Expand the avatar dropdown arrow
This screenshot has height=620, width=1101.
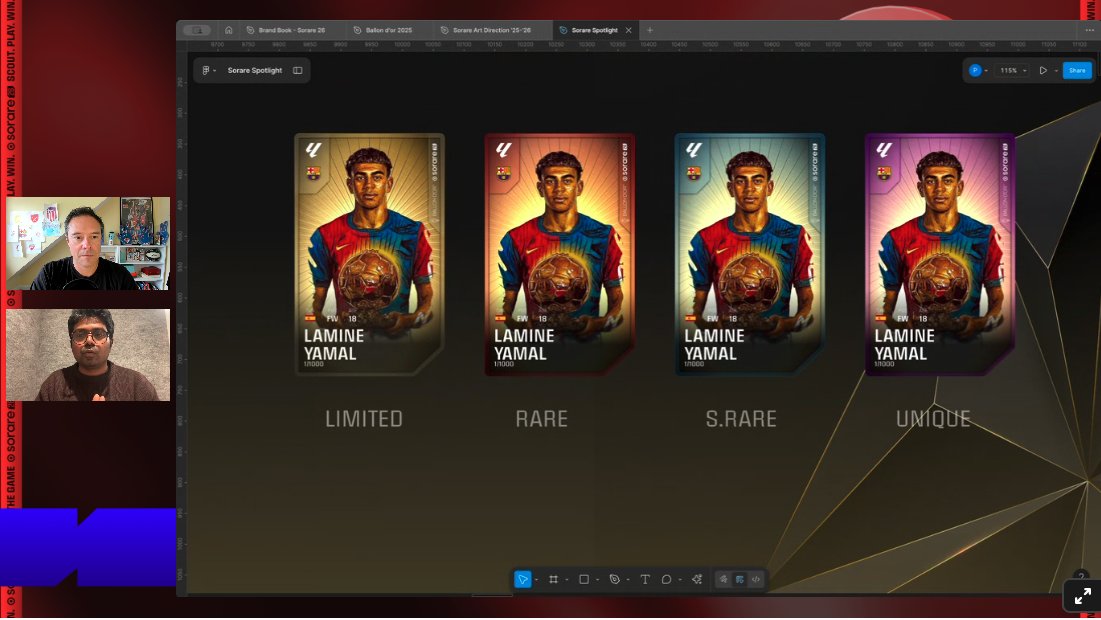986,71
